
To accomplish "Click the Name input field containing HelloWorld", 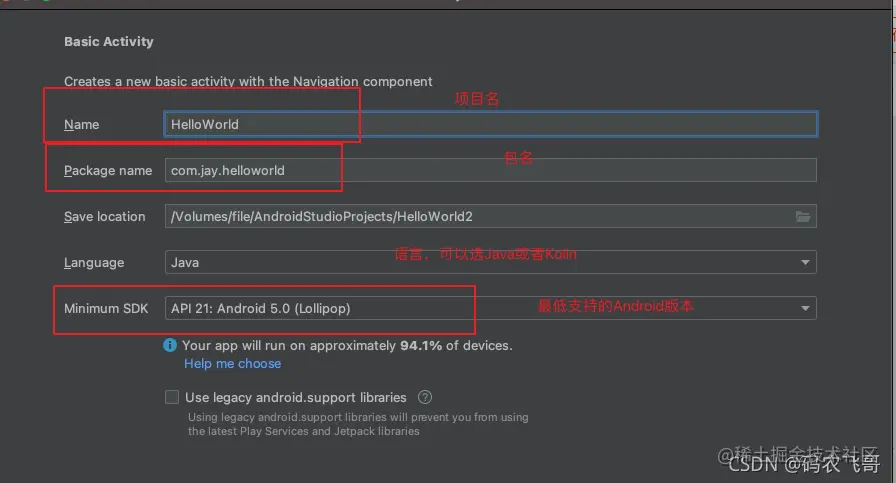I will pyautogui.click(x=490, y=124).
